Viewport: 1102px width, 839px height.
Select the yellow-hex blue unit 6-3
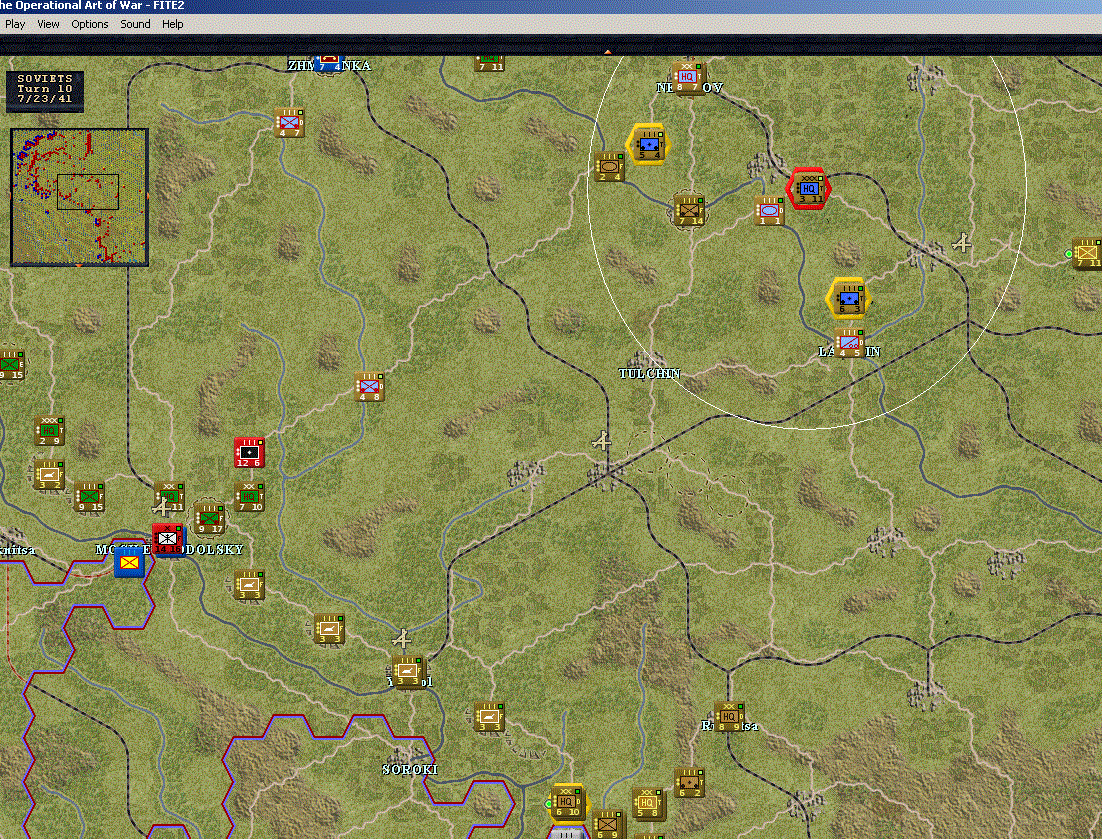click(848, 299)
